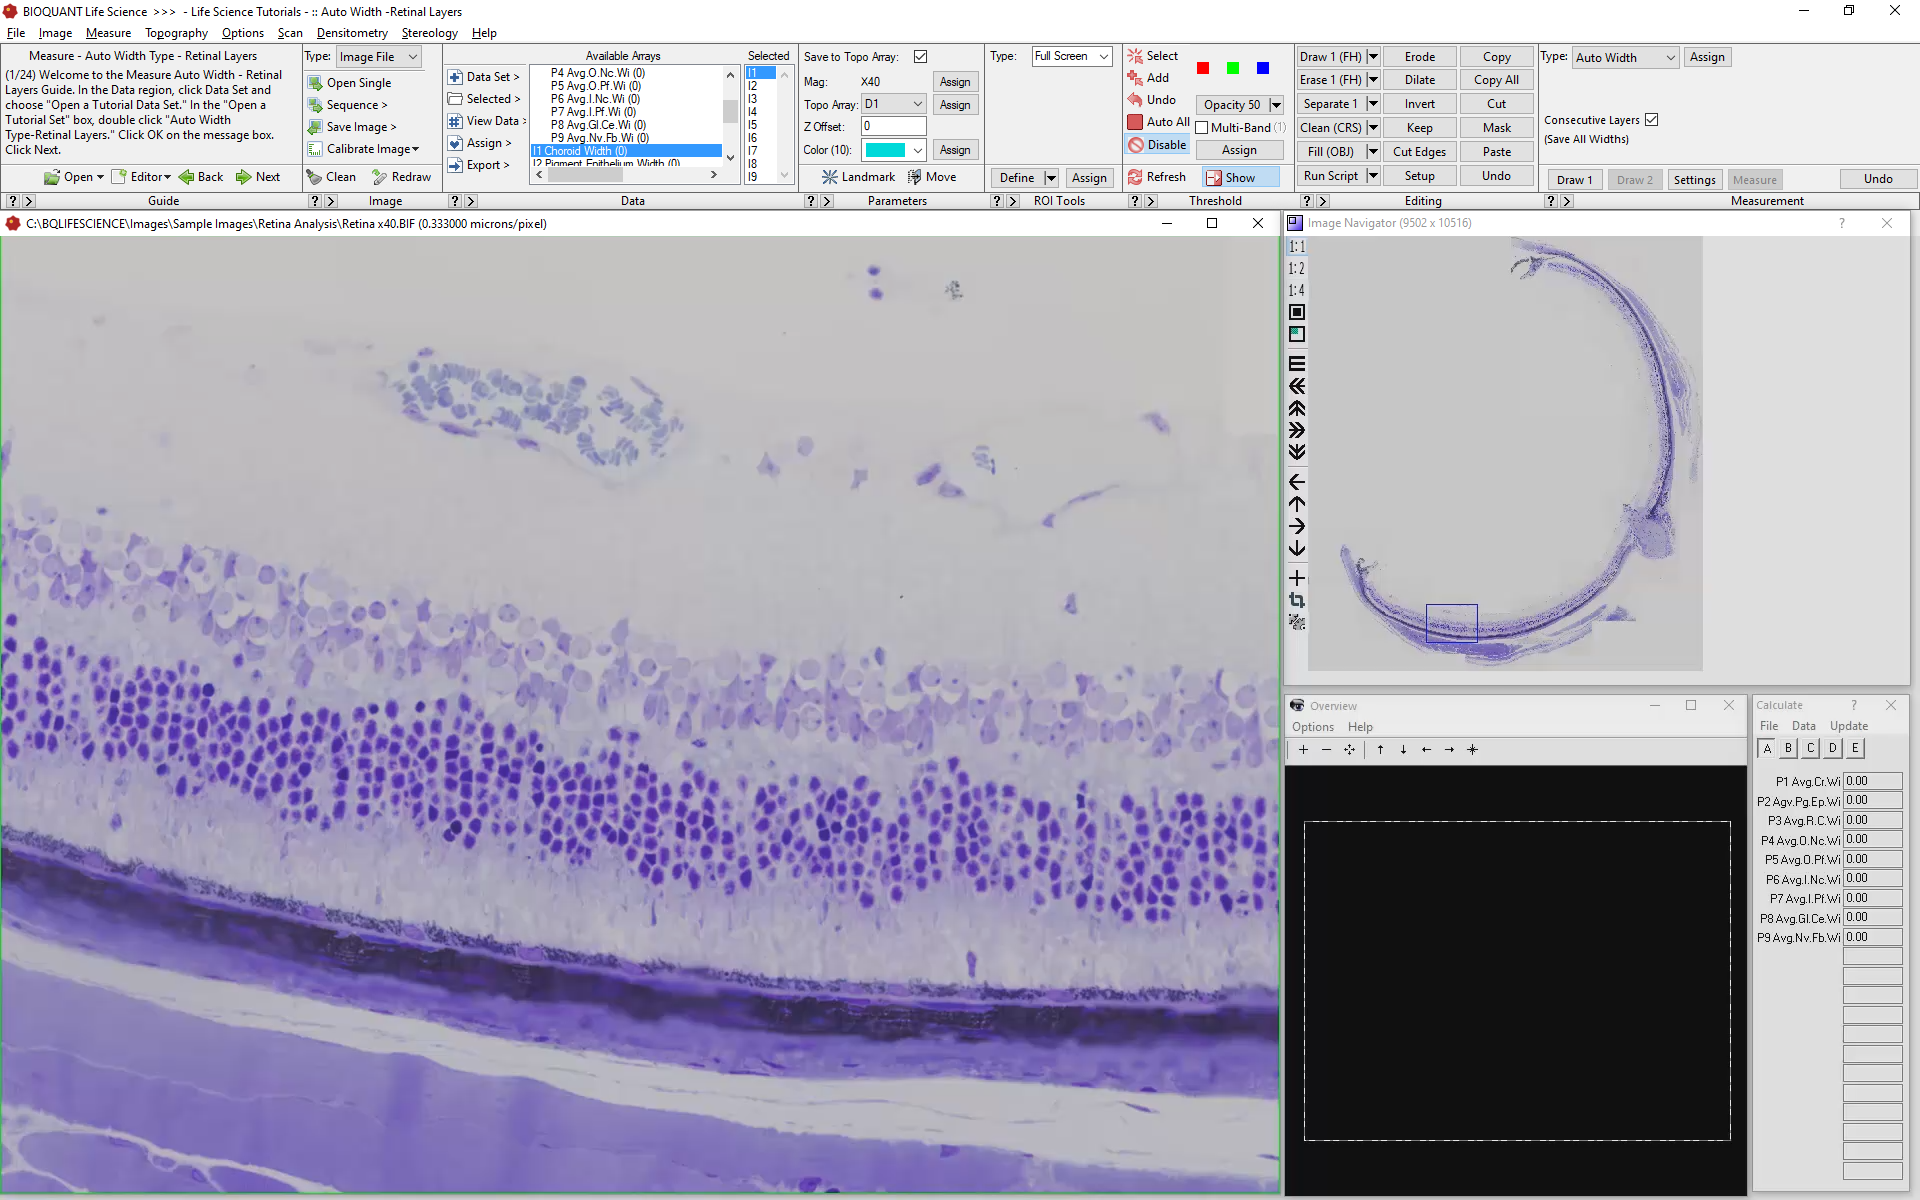The width and height of the screenshot is (1920, 1200).
Task: Select the red threshold color square
Action: pyautogui.click(x=1203, y=68)
